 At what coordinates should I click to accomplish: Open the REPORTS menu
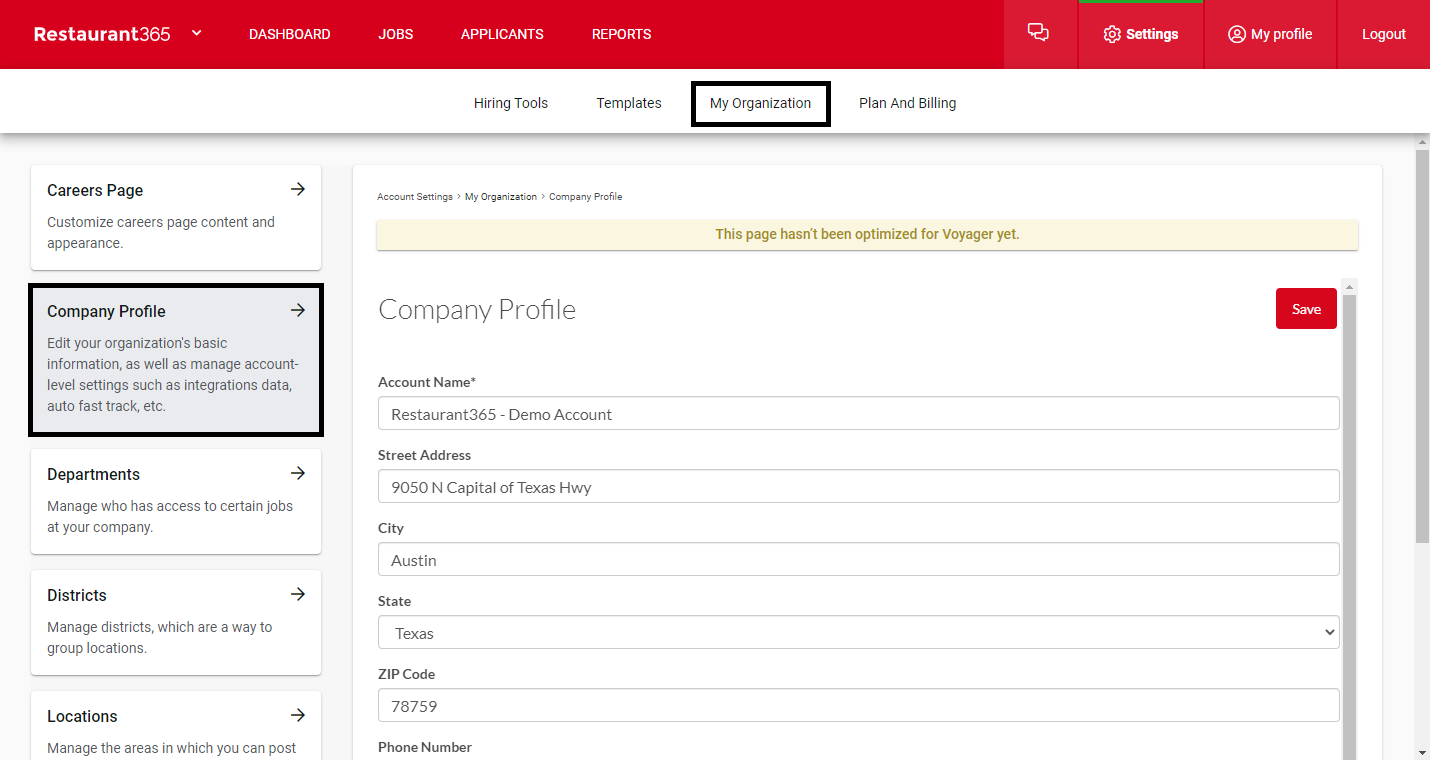(621, 34)
